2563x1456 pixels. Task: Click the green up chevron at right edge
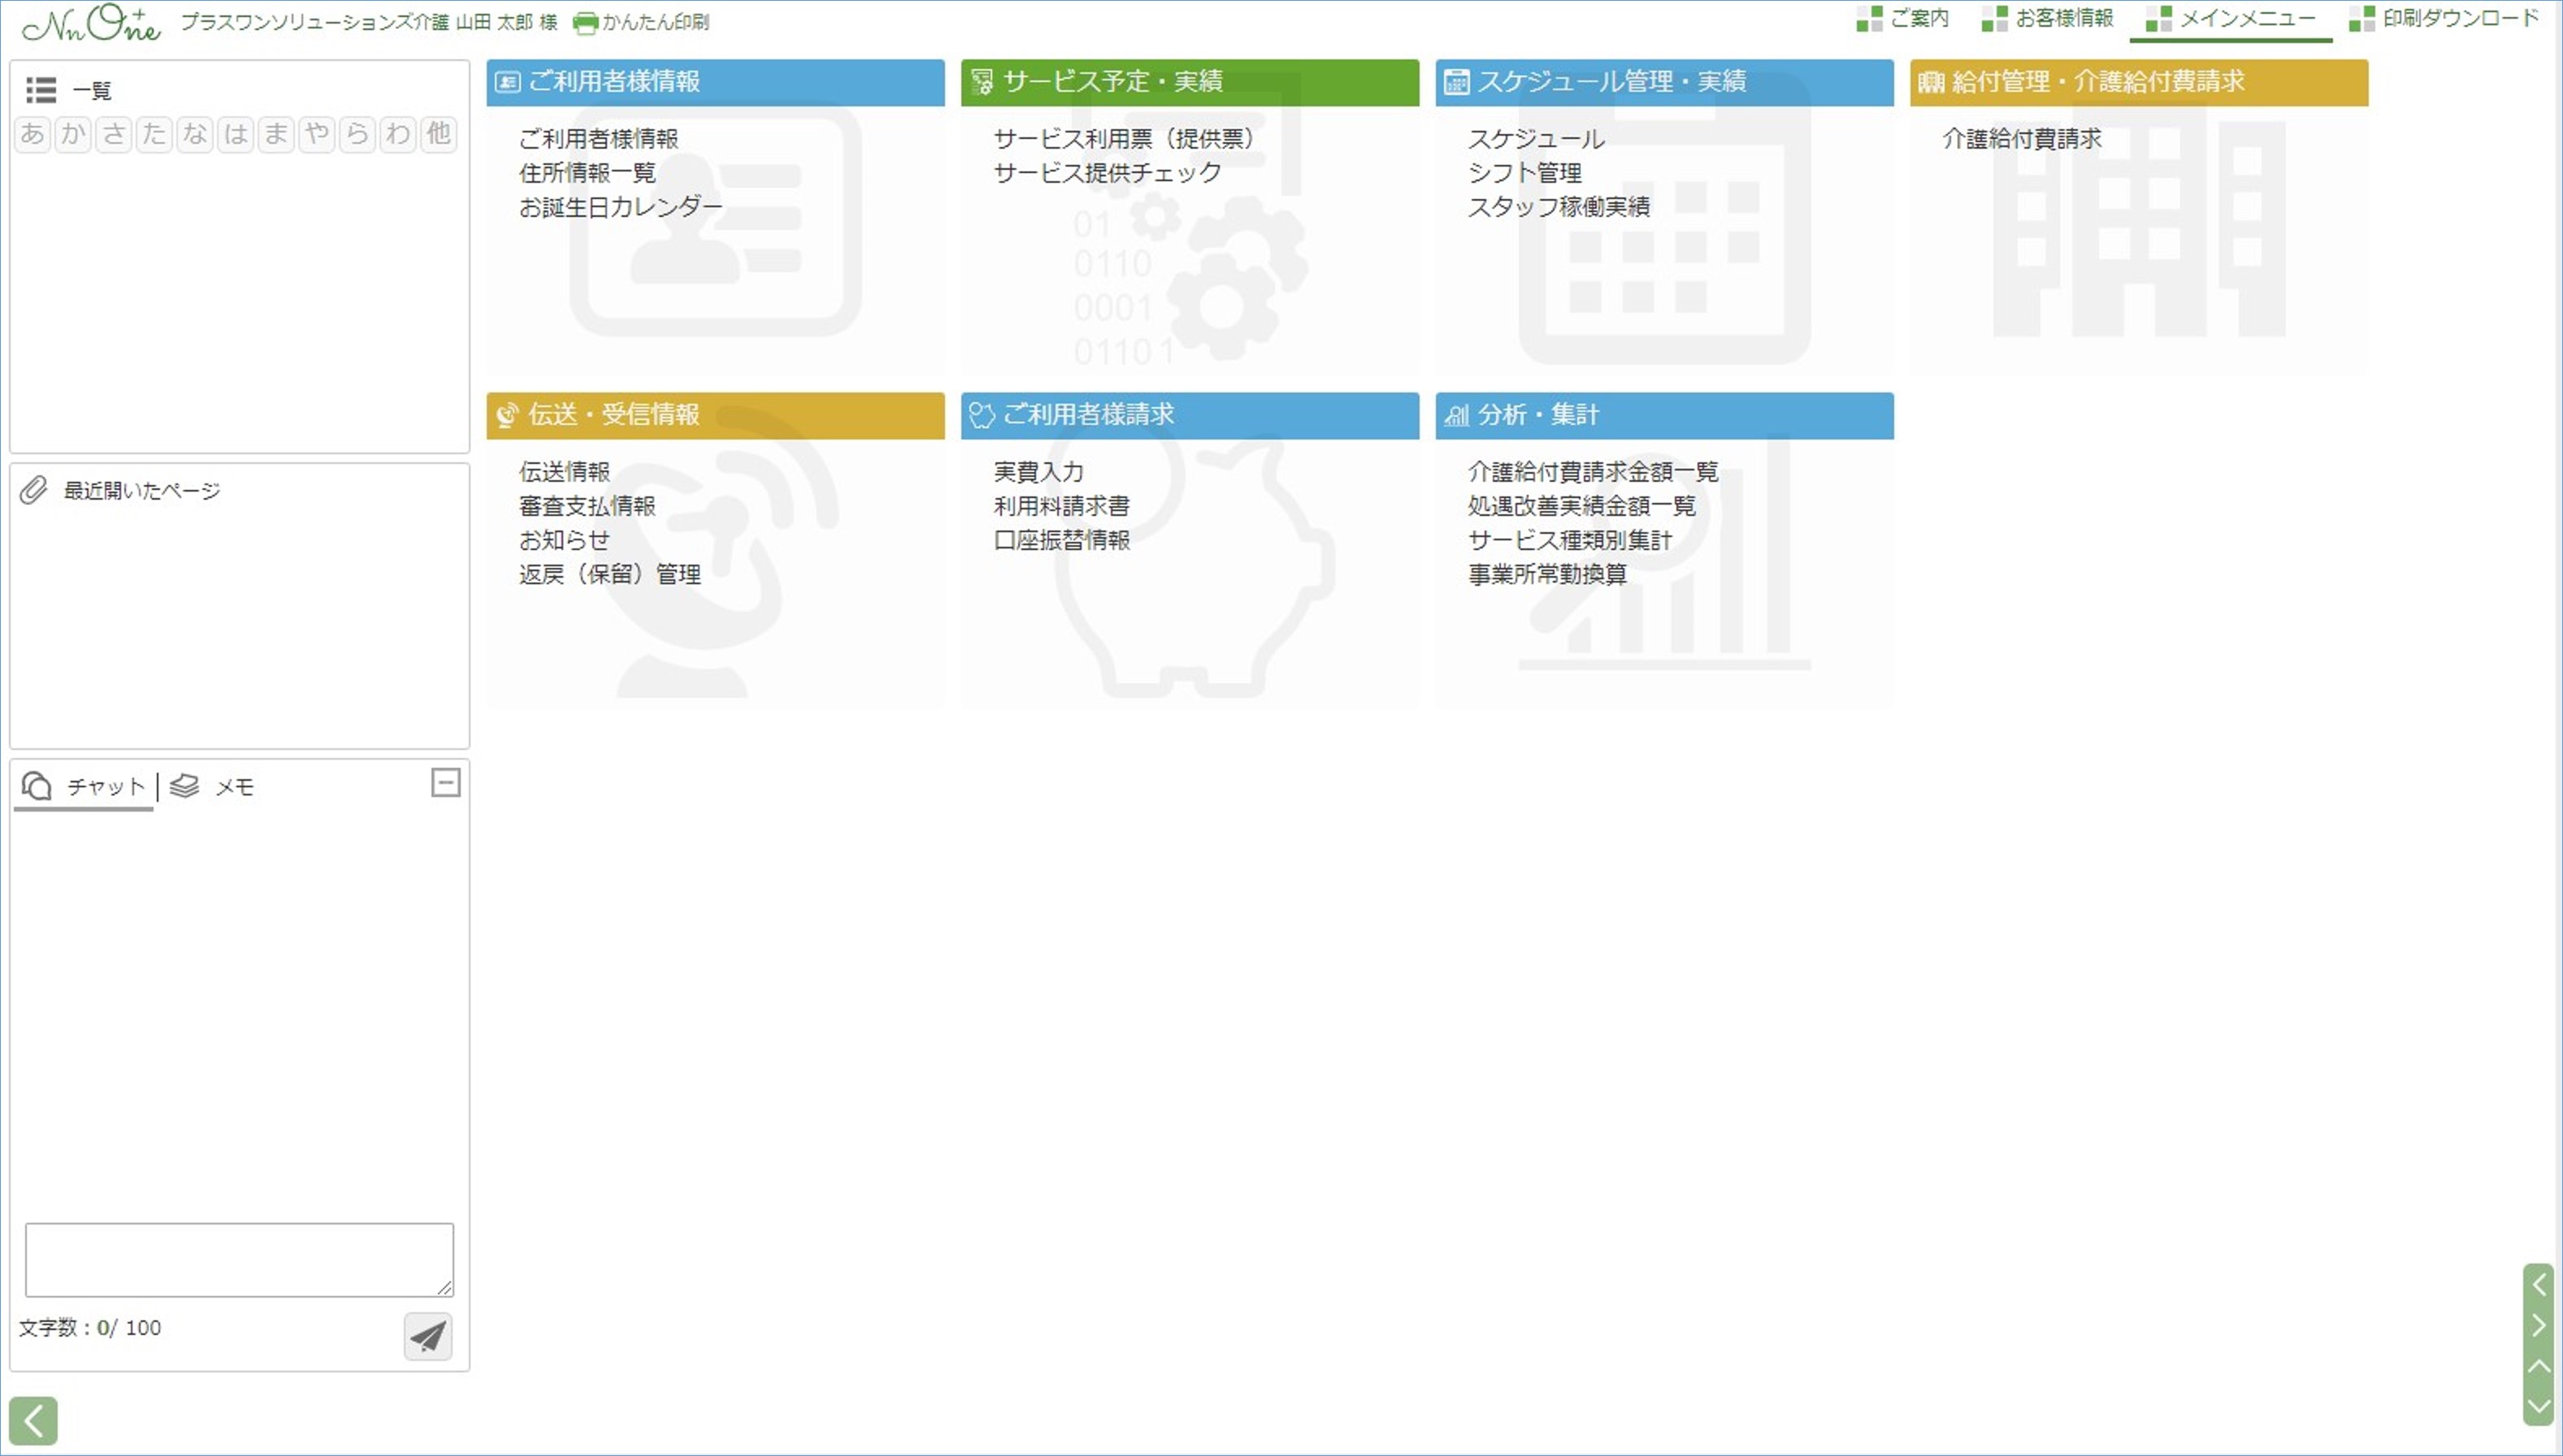[2538, 1366]
